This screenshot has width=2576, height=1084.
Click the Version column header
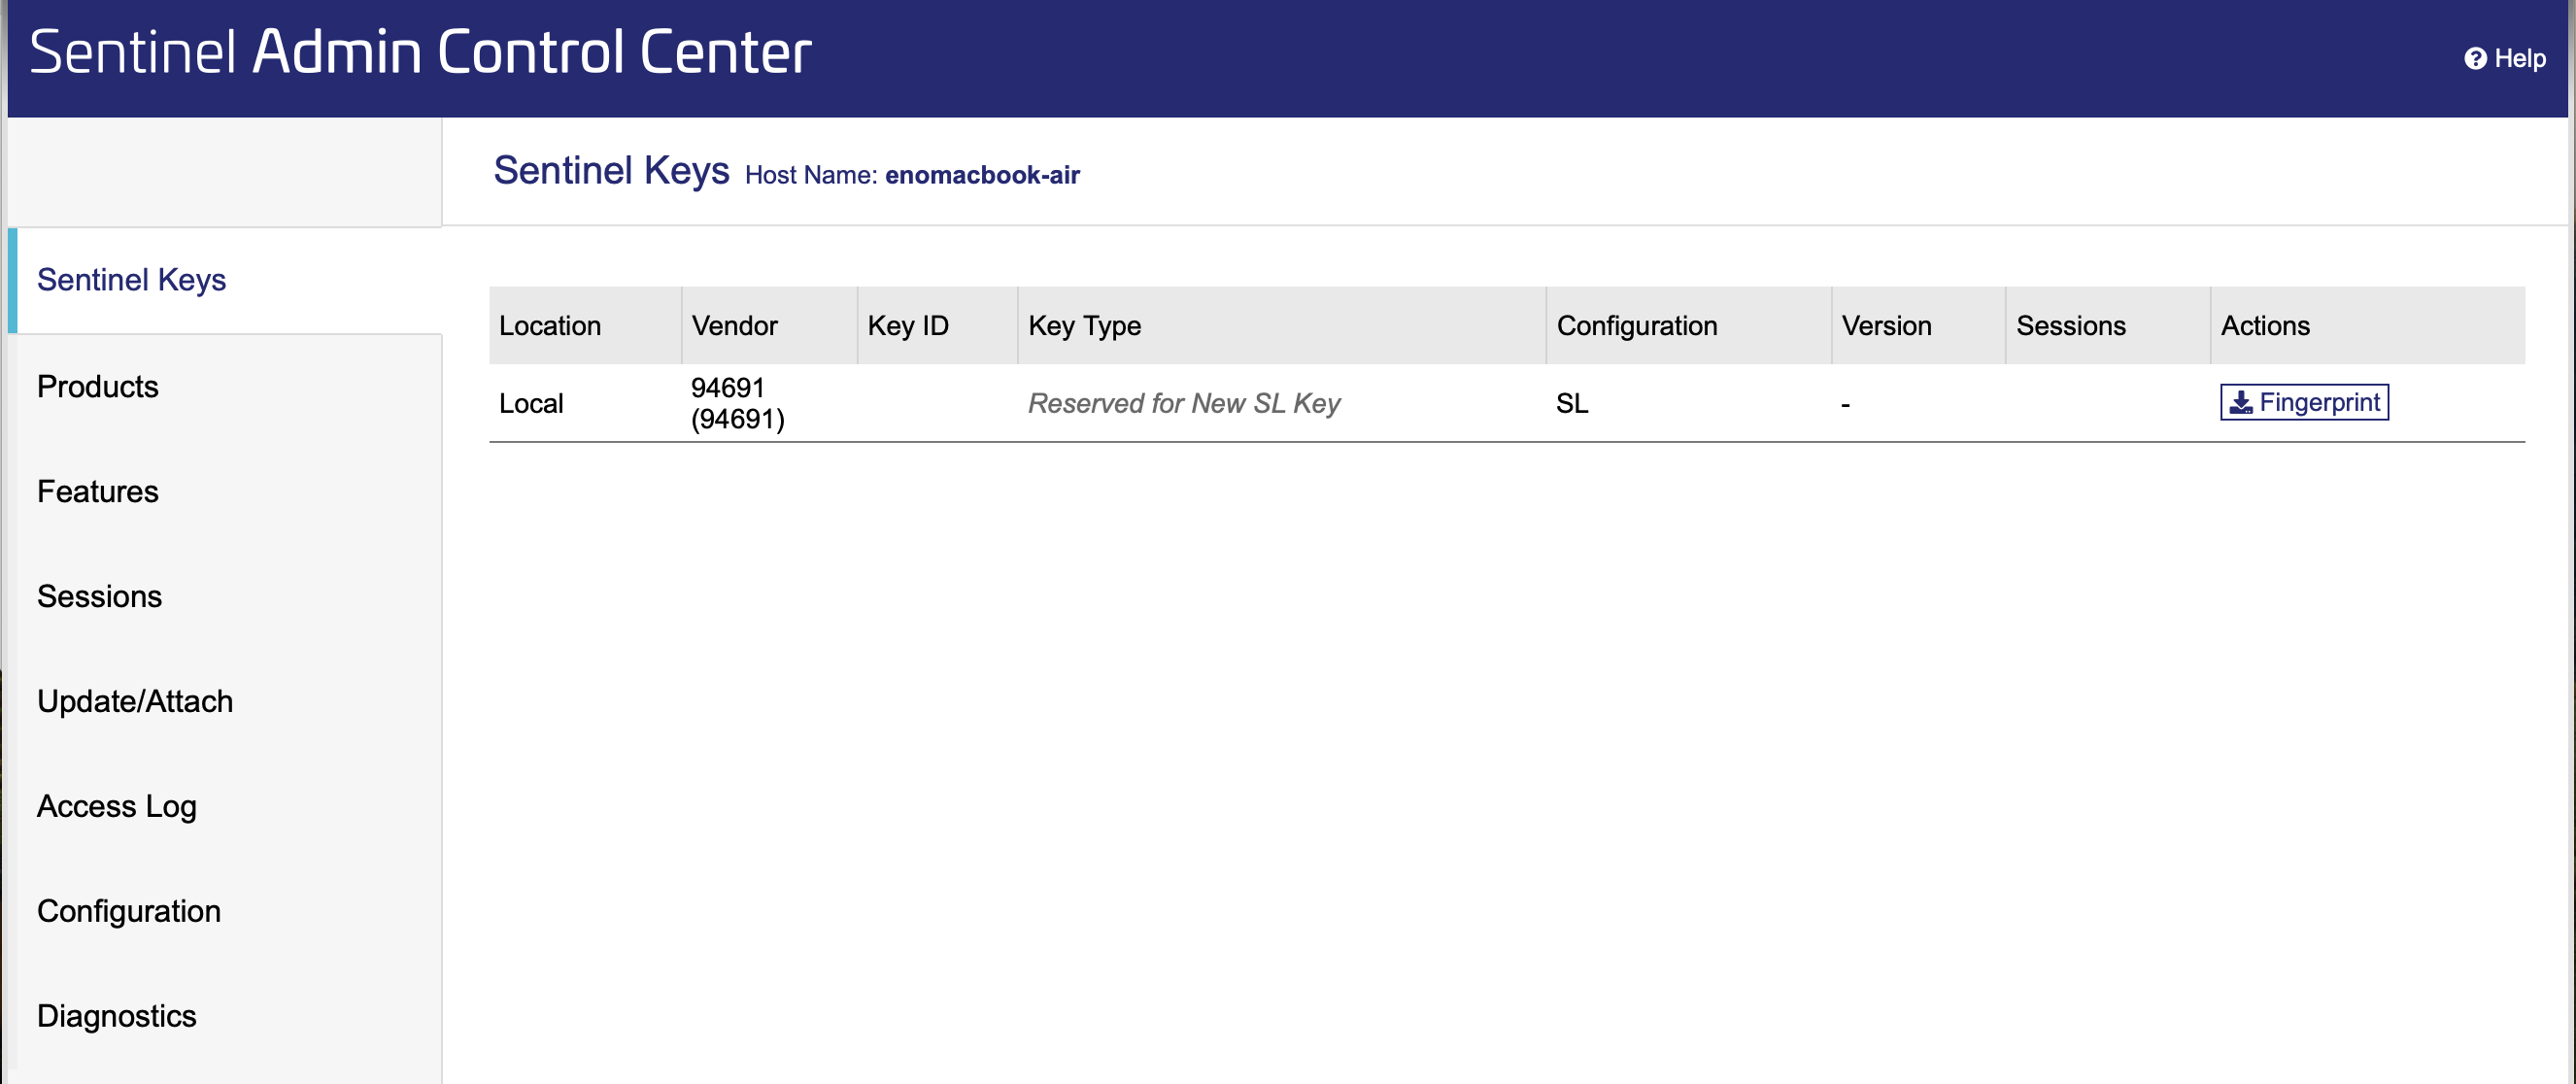coord(1919,326)
